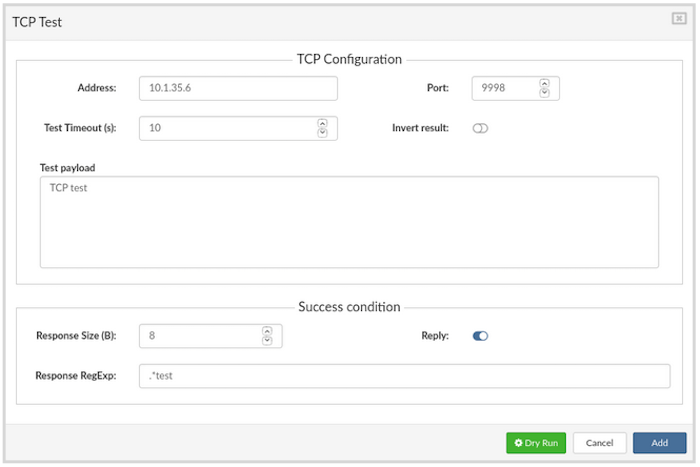Enable the Invert result toggle
Image resolution: width=700 pixels, height=467 pixels.
click(x=480, y=128)
